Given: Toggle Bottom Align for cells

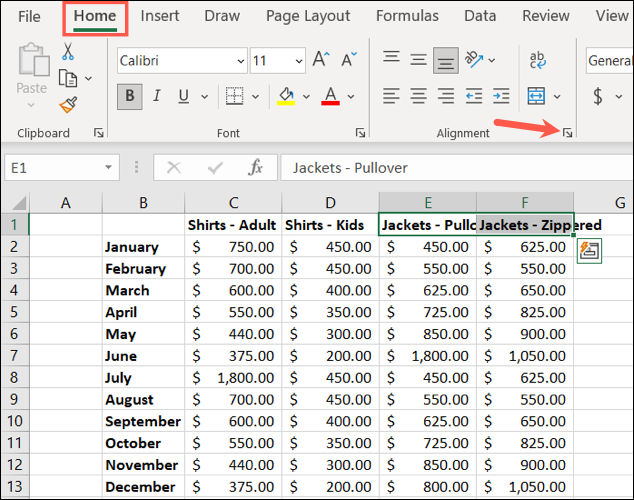Looking at the screenshot, I should (447, 61).
